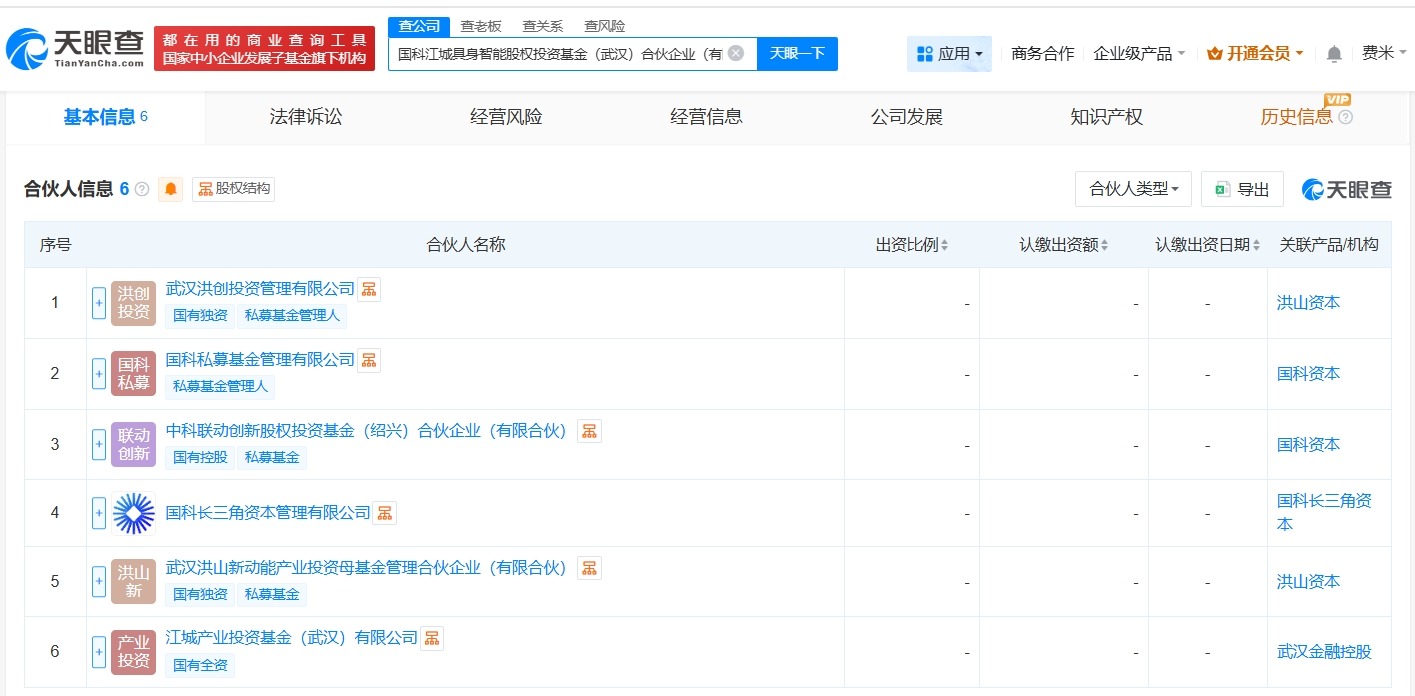Click the bell alert icon next to 合伙人信息
The width and height of the screenshot is (1415, 696).
click(x=170, y=188)
